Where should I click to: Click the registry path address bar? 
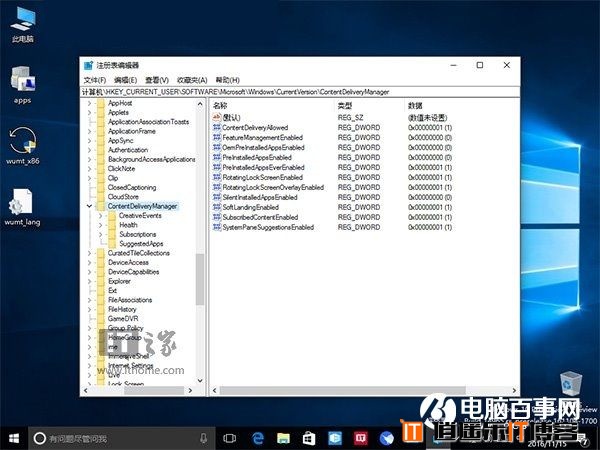click(x=300, y=92)
